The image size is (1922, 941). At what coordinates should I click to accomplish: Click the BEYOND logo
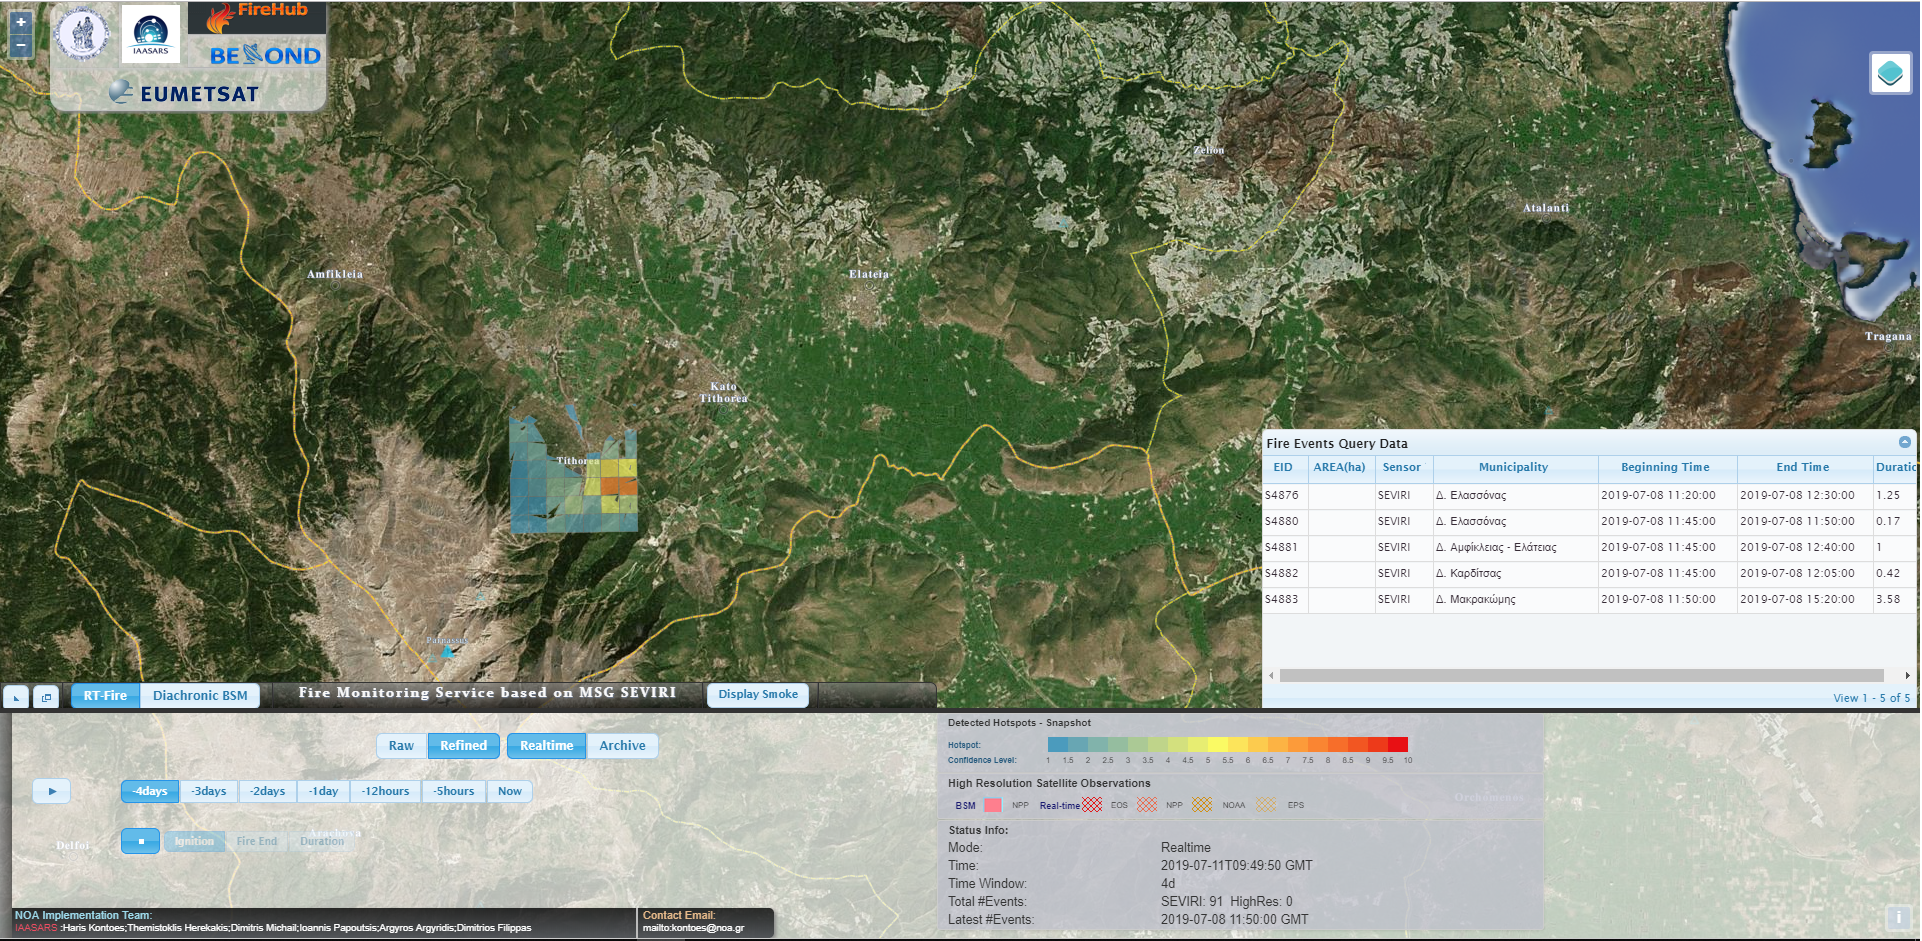pos(265,56)
